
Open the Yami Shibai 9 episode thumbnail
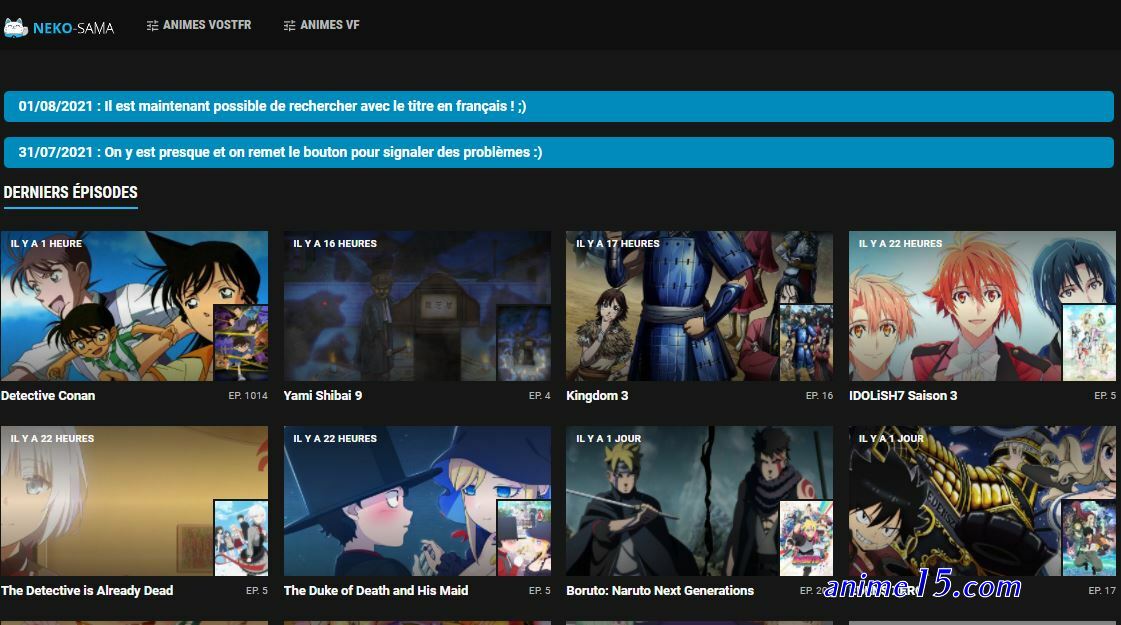[417, 305]
